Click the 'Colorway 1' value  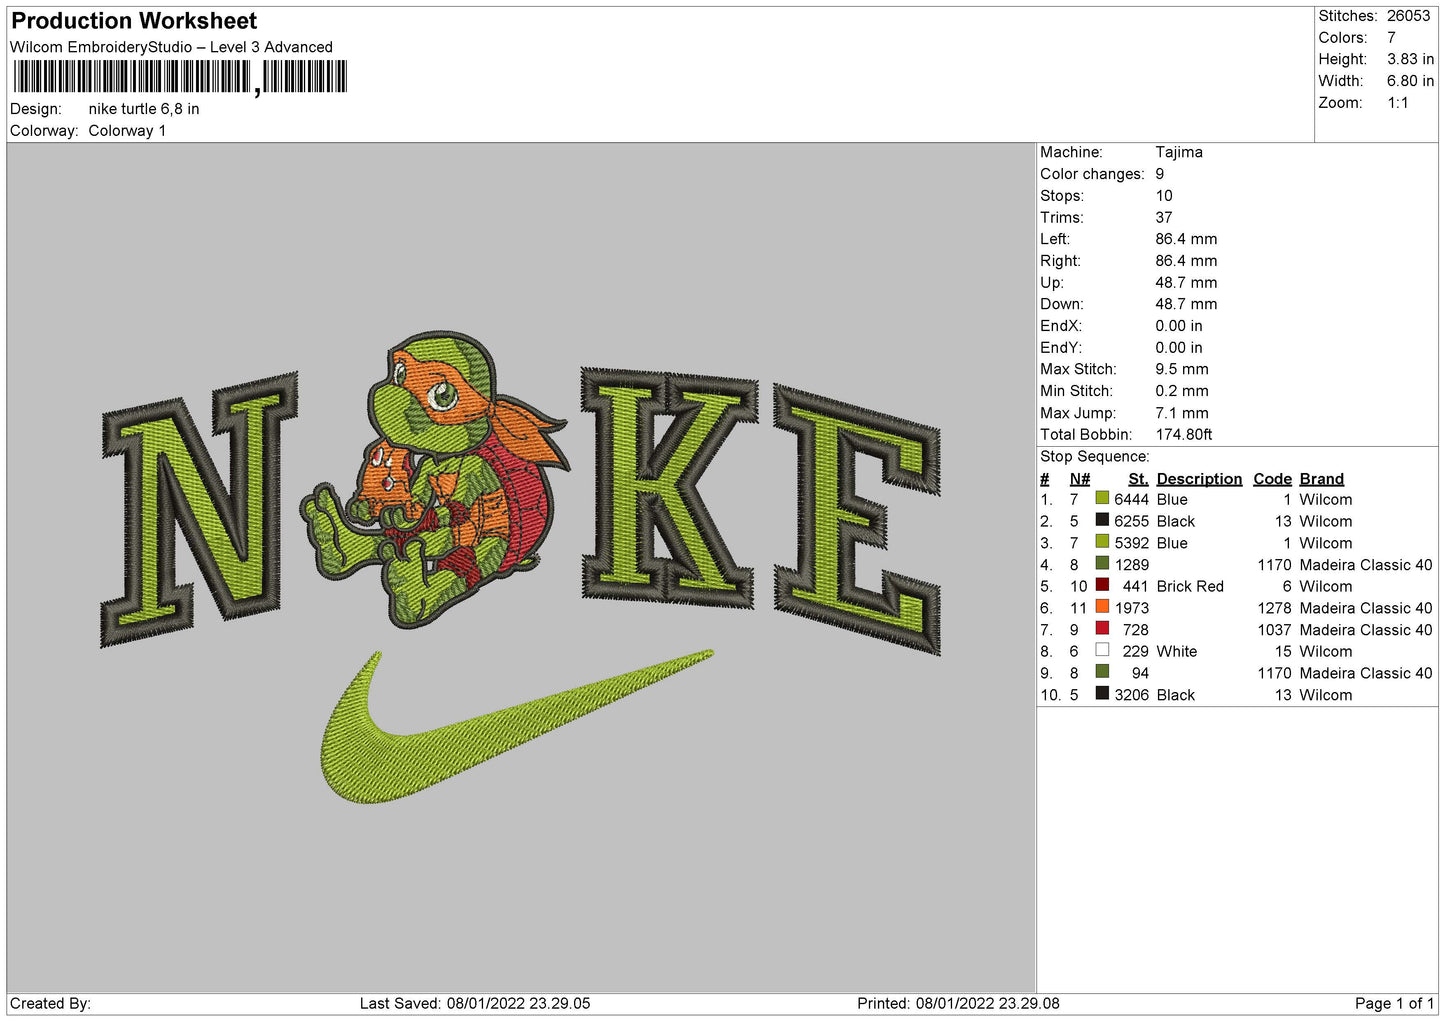(127, 131)
